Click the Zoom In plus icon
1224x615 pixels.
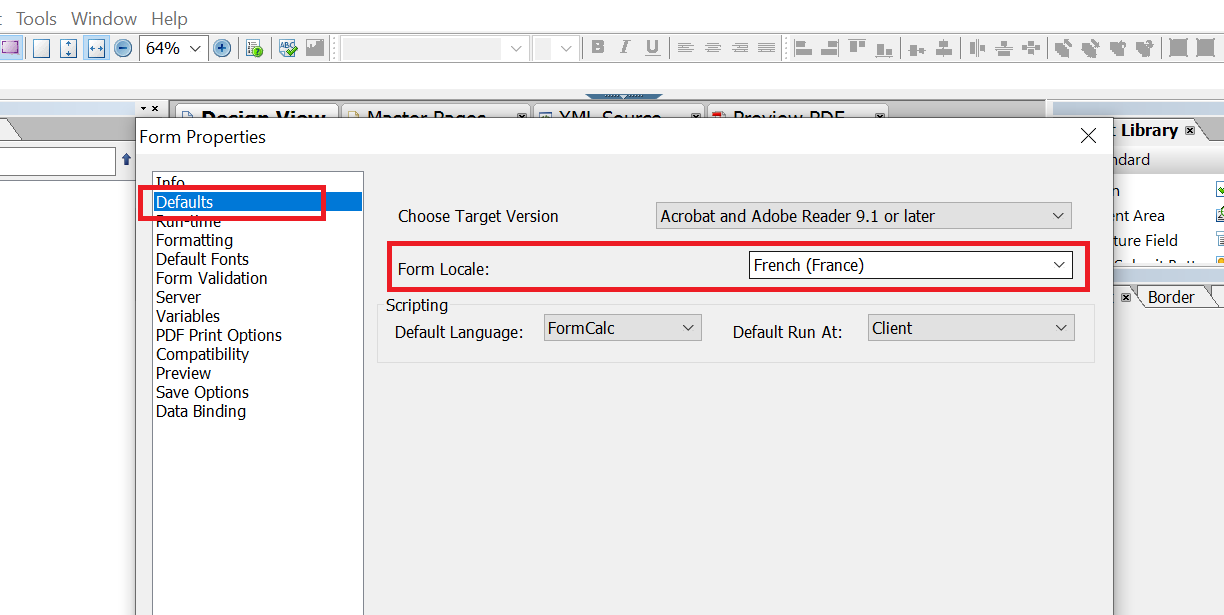click(x=222, y=48)
